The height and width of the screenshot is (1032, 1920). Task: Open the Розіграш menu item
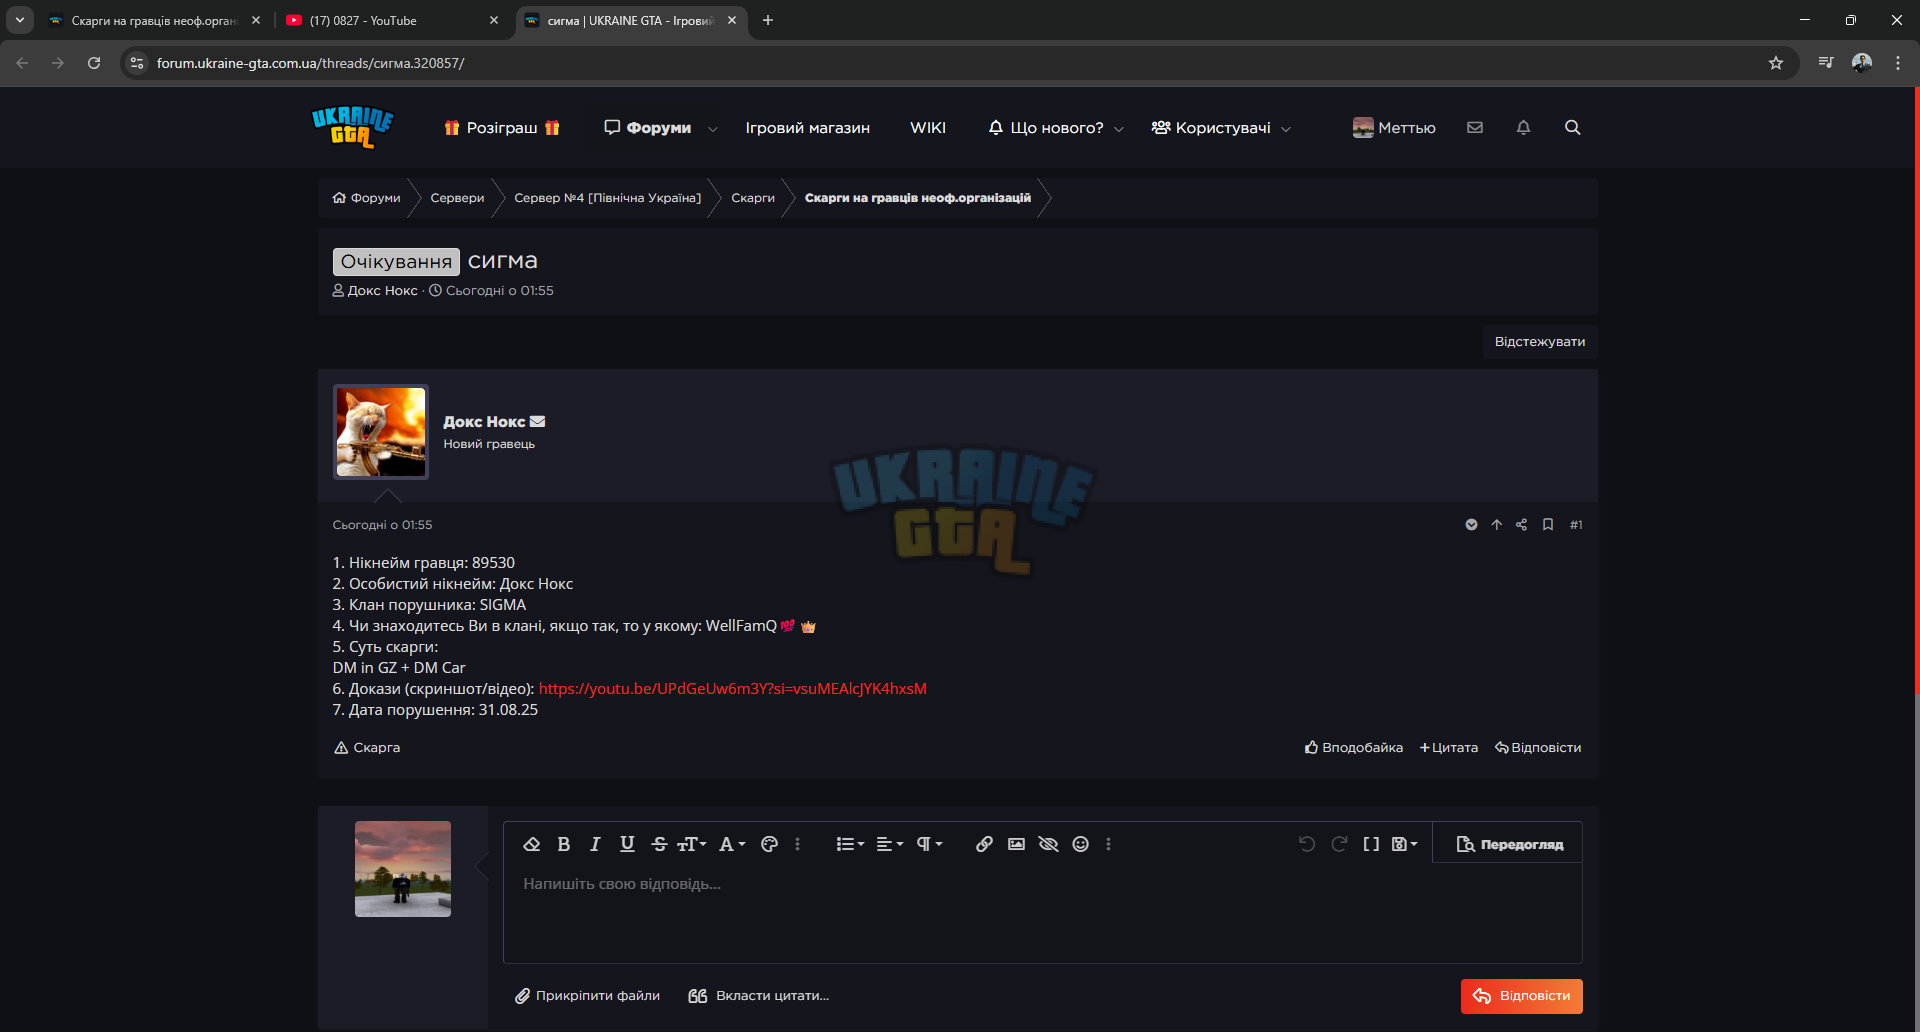(x=502, y=128)
